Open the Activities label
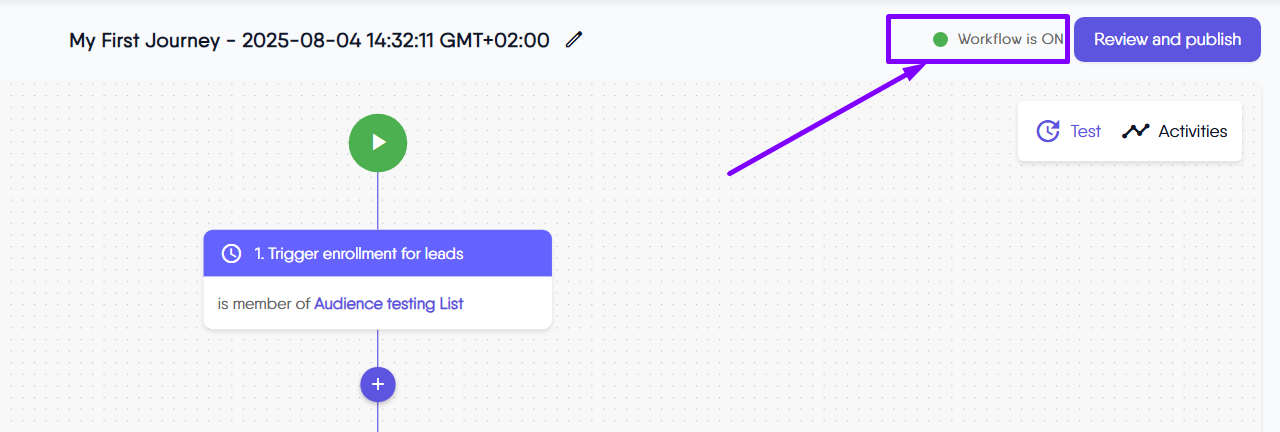 click(1192, 131)
